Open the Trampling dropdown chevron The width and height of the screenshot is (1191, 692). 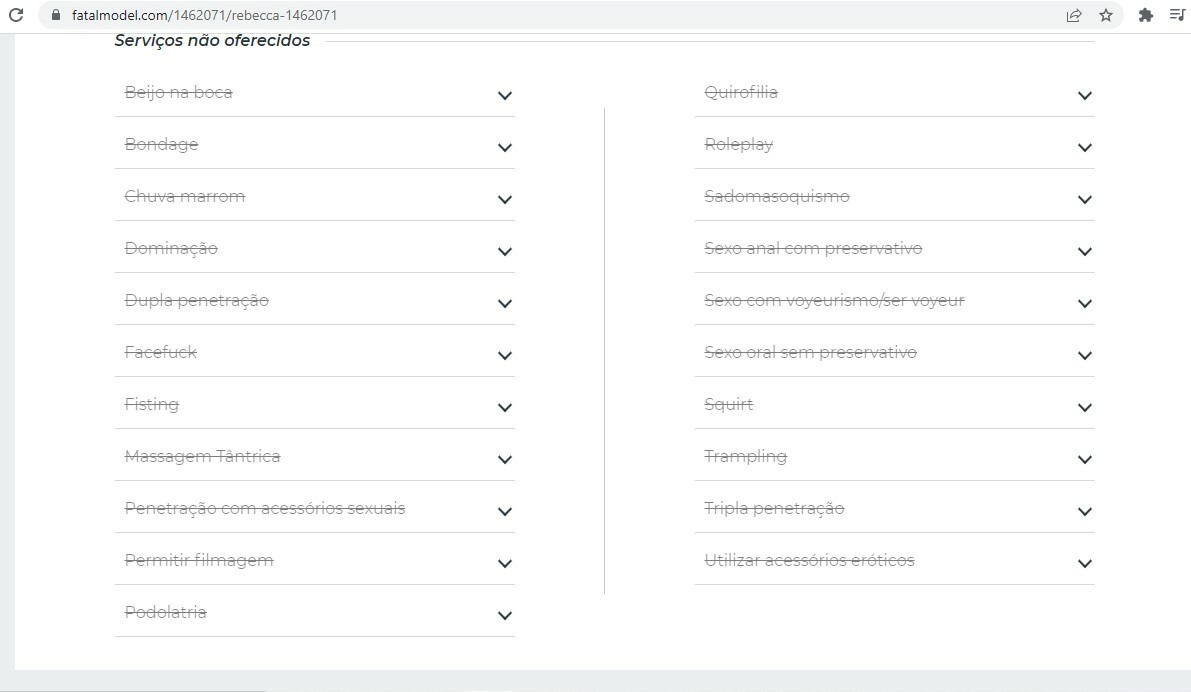point(1085,460)
